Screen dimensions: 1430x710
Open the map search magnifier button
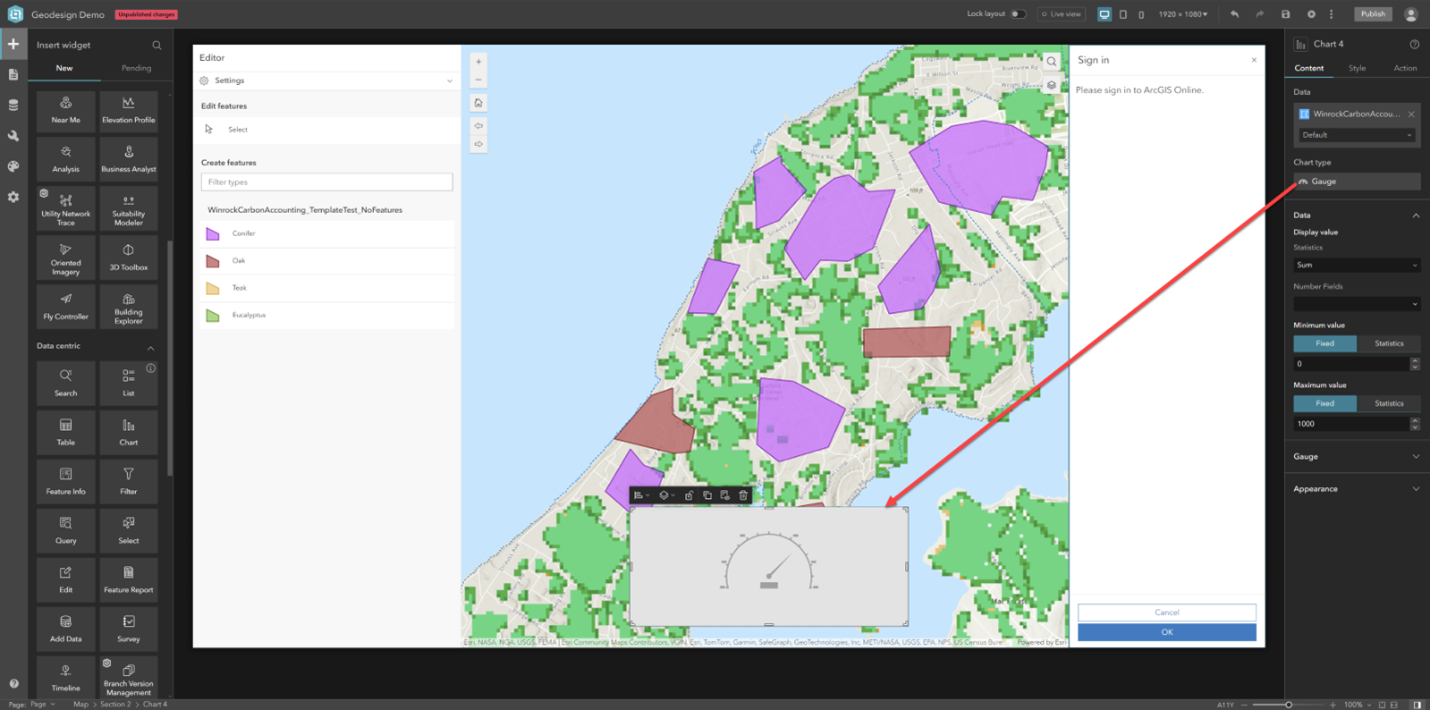pyautogui.click(x=1052, y=62)
